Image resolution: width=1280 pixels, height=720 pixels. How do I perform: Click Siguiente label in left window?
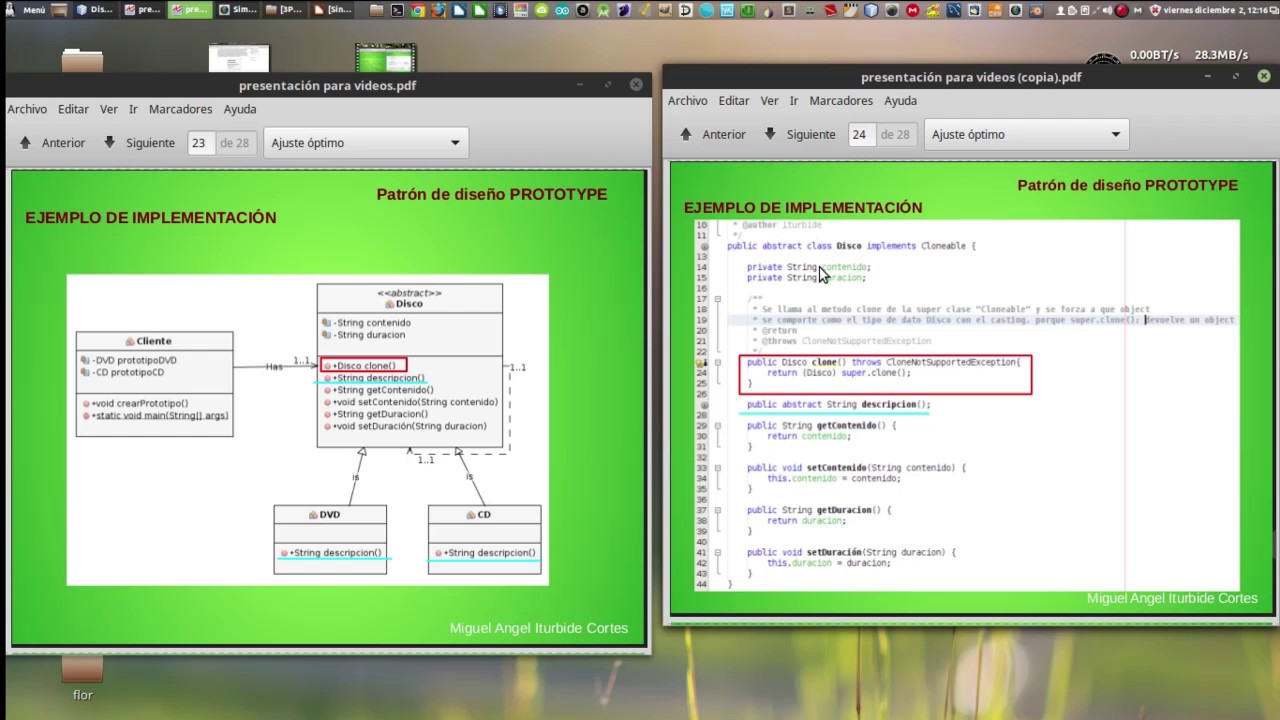[x=150, y=143]
